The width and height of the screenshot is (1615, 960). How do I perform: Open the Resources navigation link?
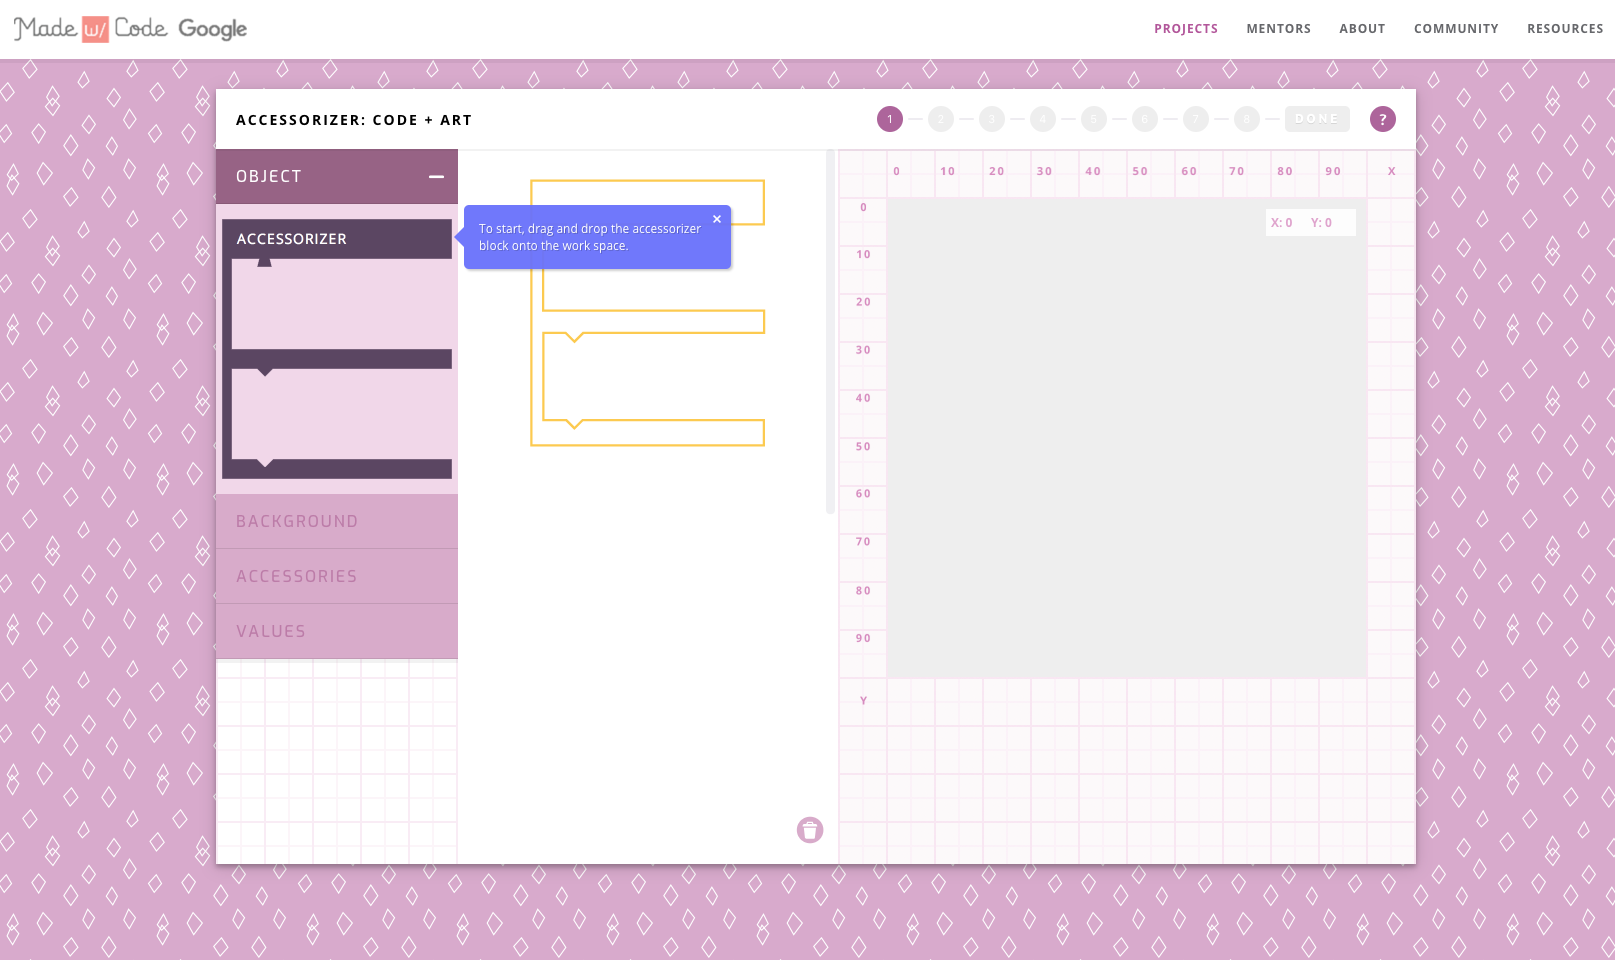point(1564,29)
